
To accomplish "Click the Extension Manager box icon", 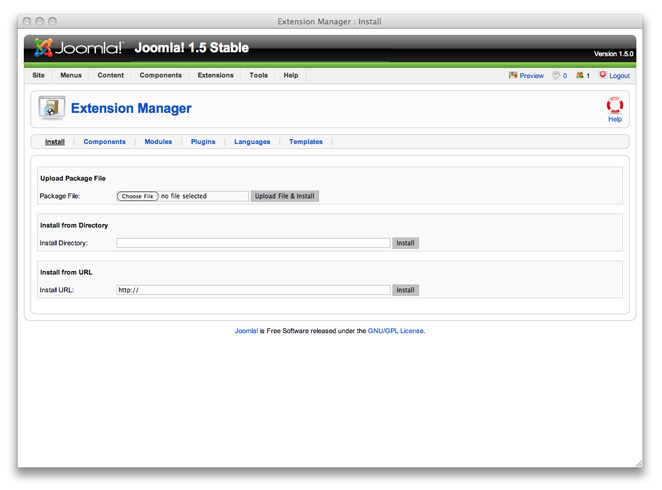I will click(x=52, y=108).
